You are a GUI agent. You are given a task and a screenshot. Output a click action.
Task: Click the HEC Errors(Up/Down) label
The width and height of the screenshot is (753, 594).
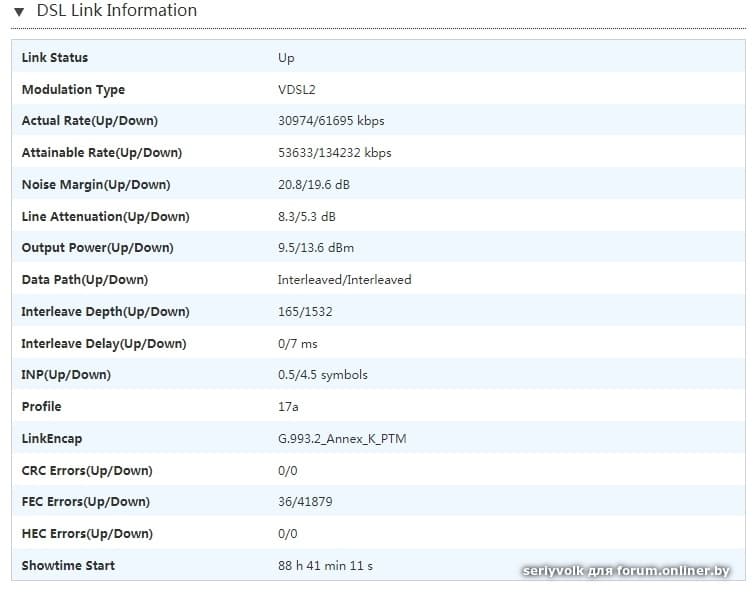(87, 534)
